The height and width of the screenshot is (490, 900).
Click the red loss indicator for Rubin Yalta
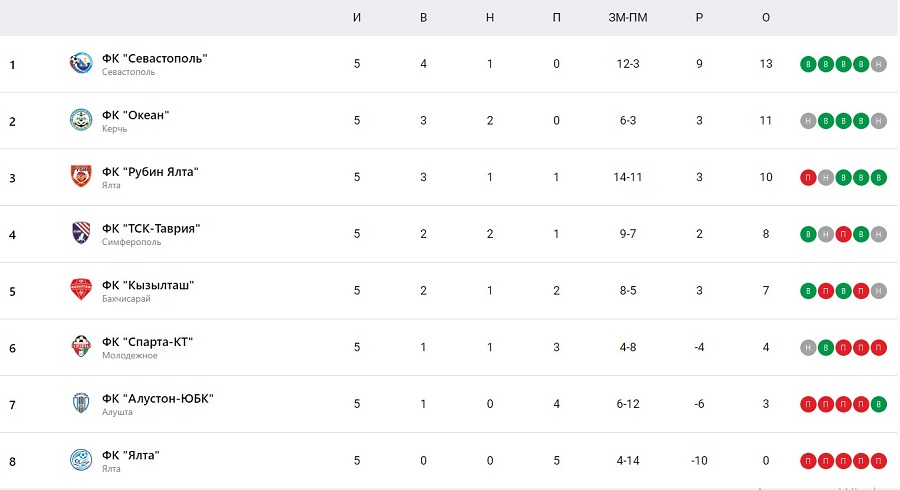[808, 177]
